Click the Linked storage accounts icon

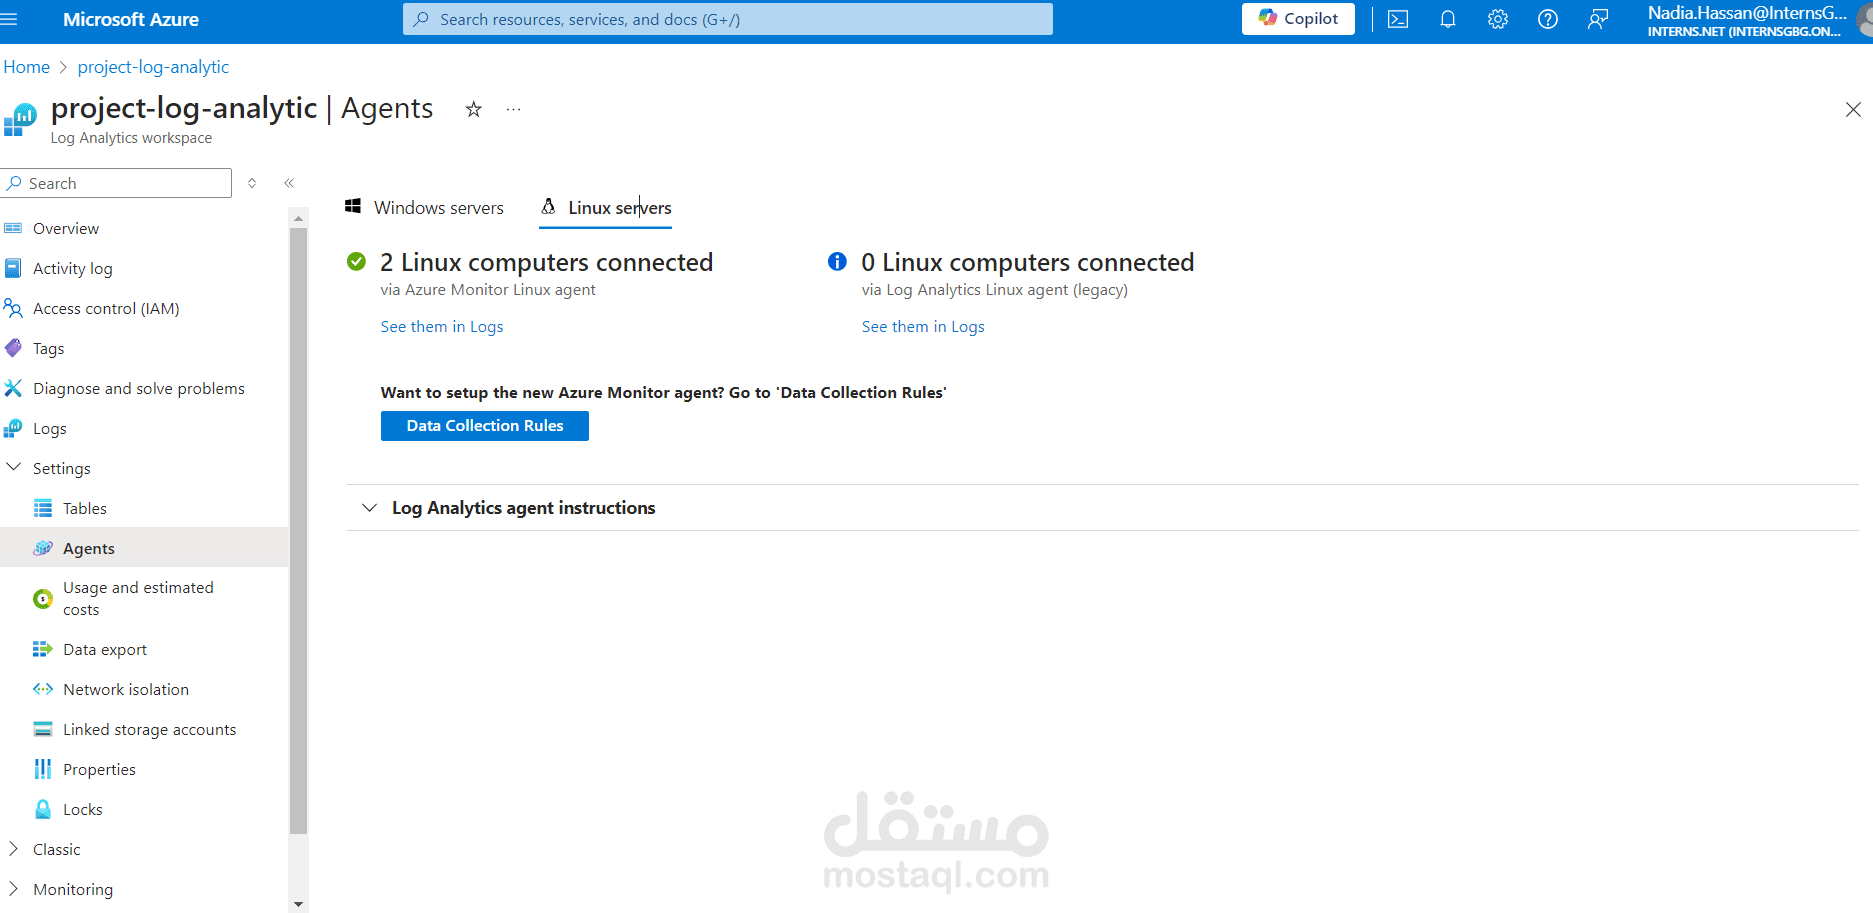point(43,729)
